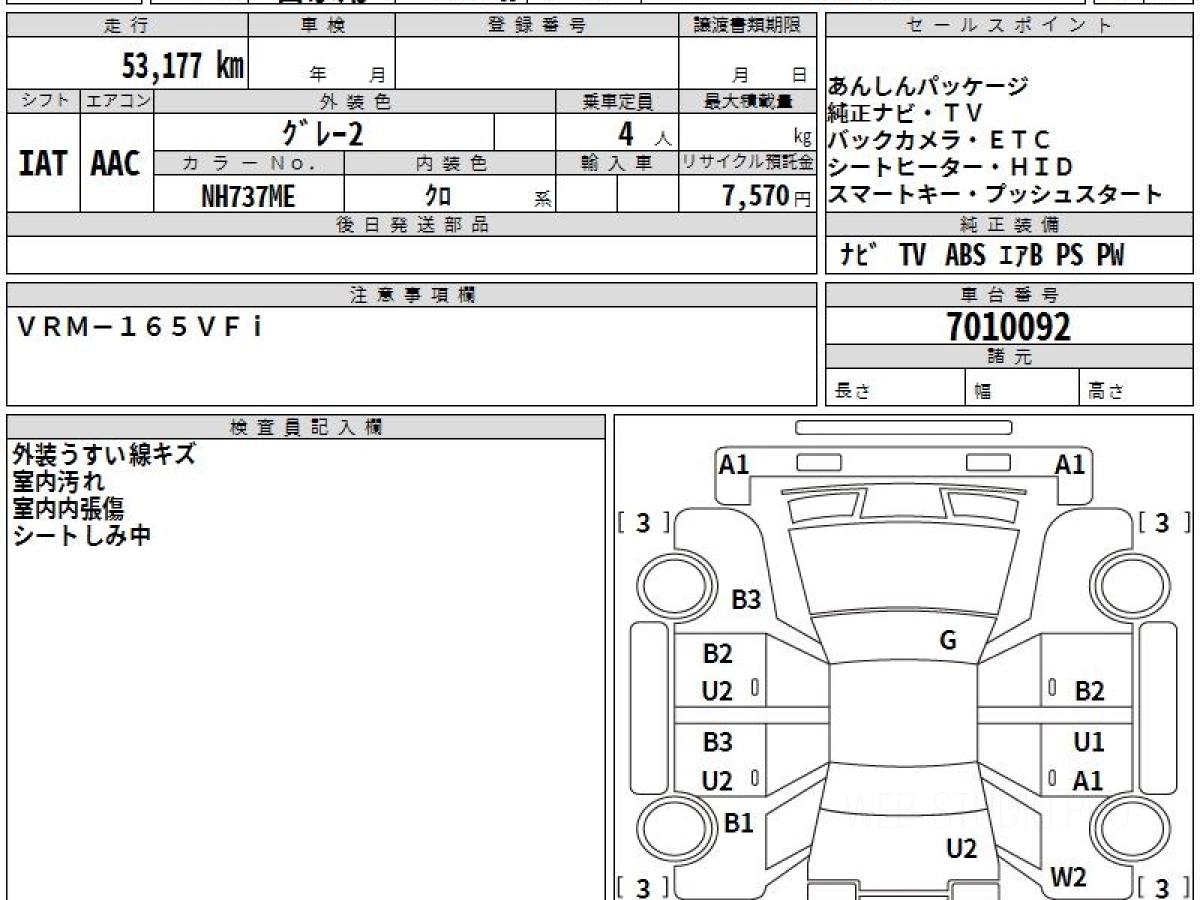
Task: Select the mileage value 53,177 km
Action: 183,67
